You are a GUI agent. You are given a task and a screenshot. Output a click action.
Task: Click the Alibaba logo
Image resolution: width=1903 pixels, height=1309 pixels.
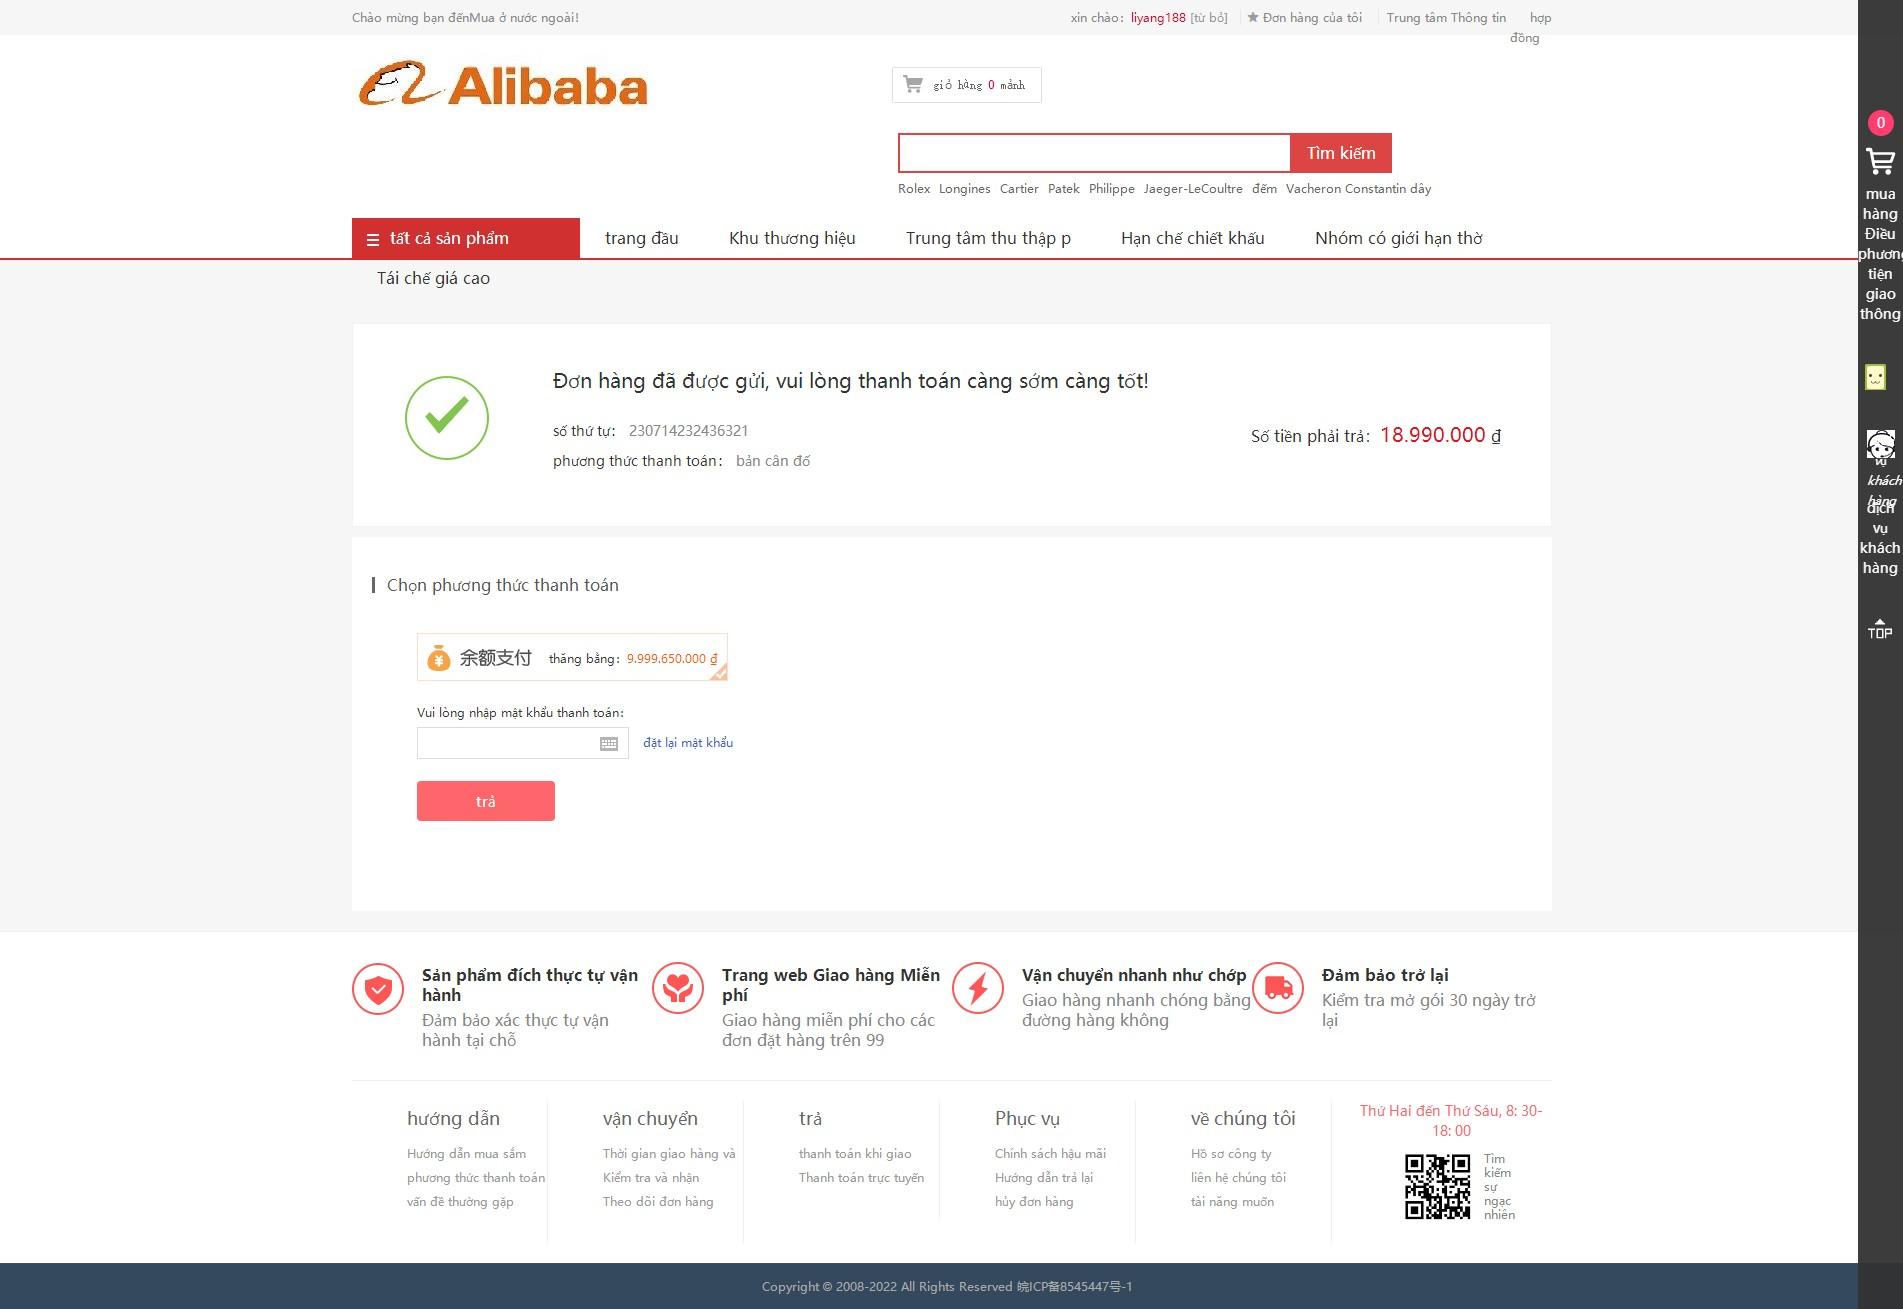(503, 85)
